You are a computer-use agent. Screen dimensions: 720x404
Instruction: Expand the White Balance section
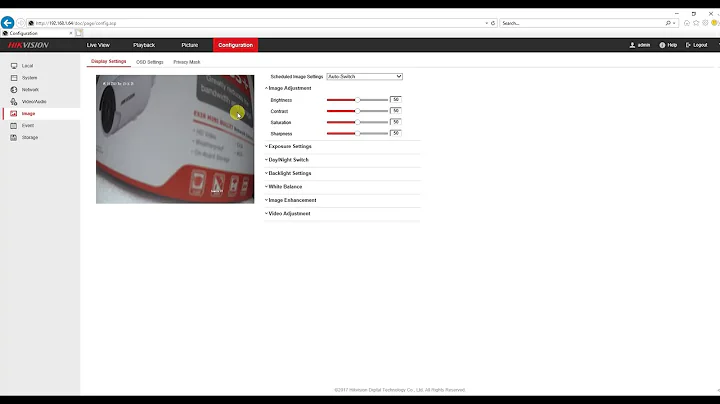click(284, 187)
